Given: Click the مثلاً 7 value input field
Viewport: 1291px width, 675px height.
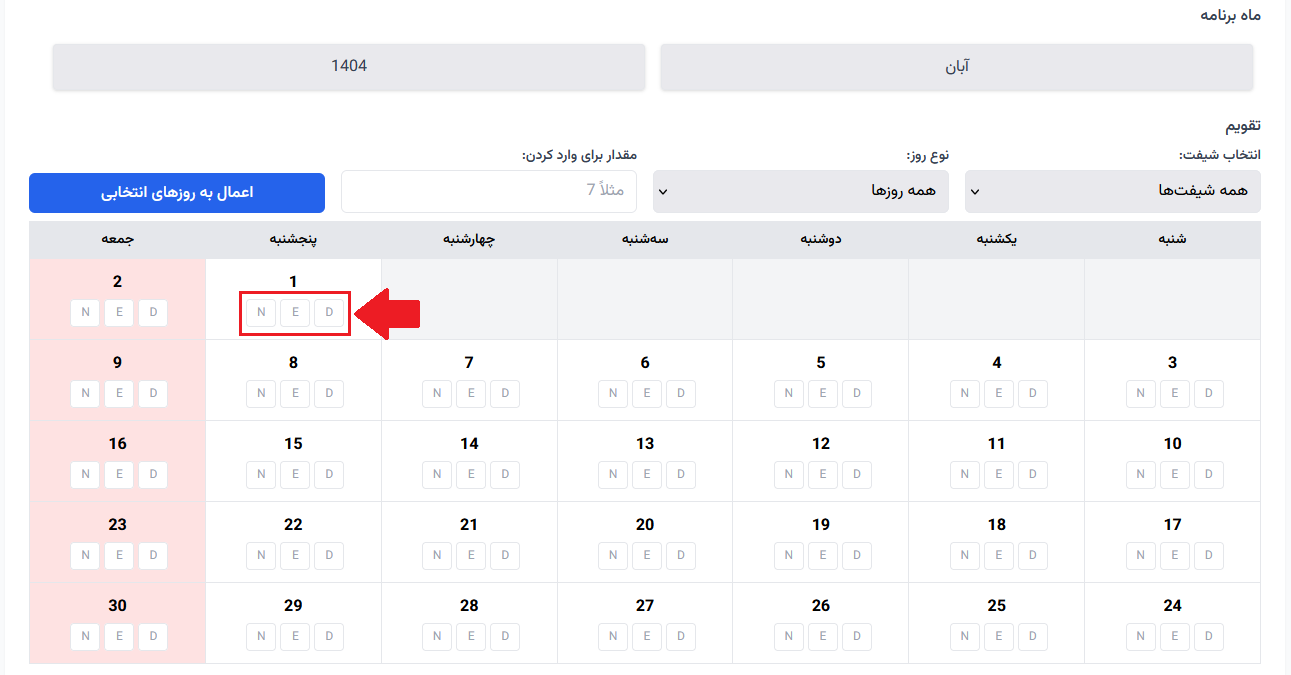Looking at the screenshot, I should click(x=489, y=191).
